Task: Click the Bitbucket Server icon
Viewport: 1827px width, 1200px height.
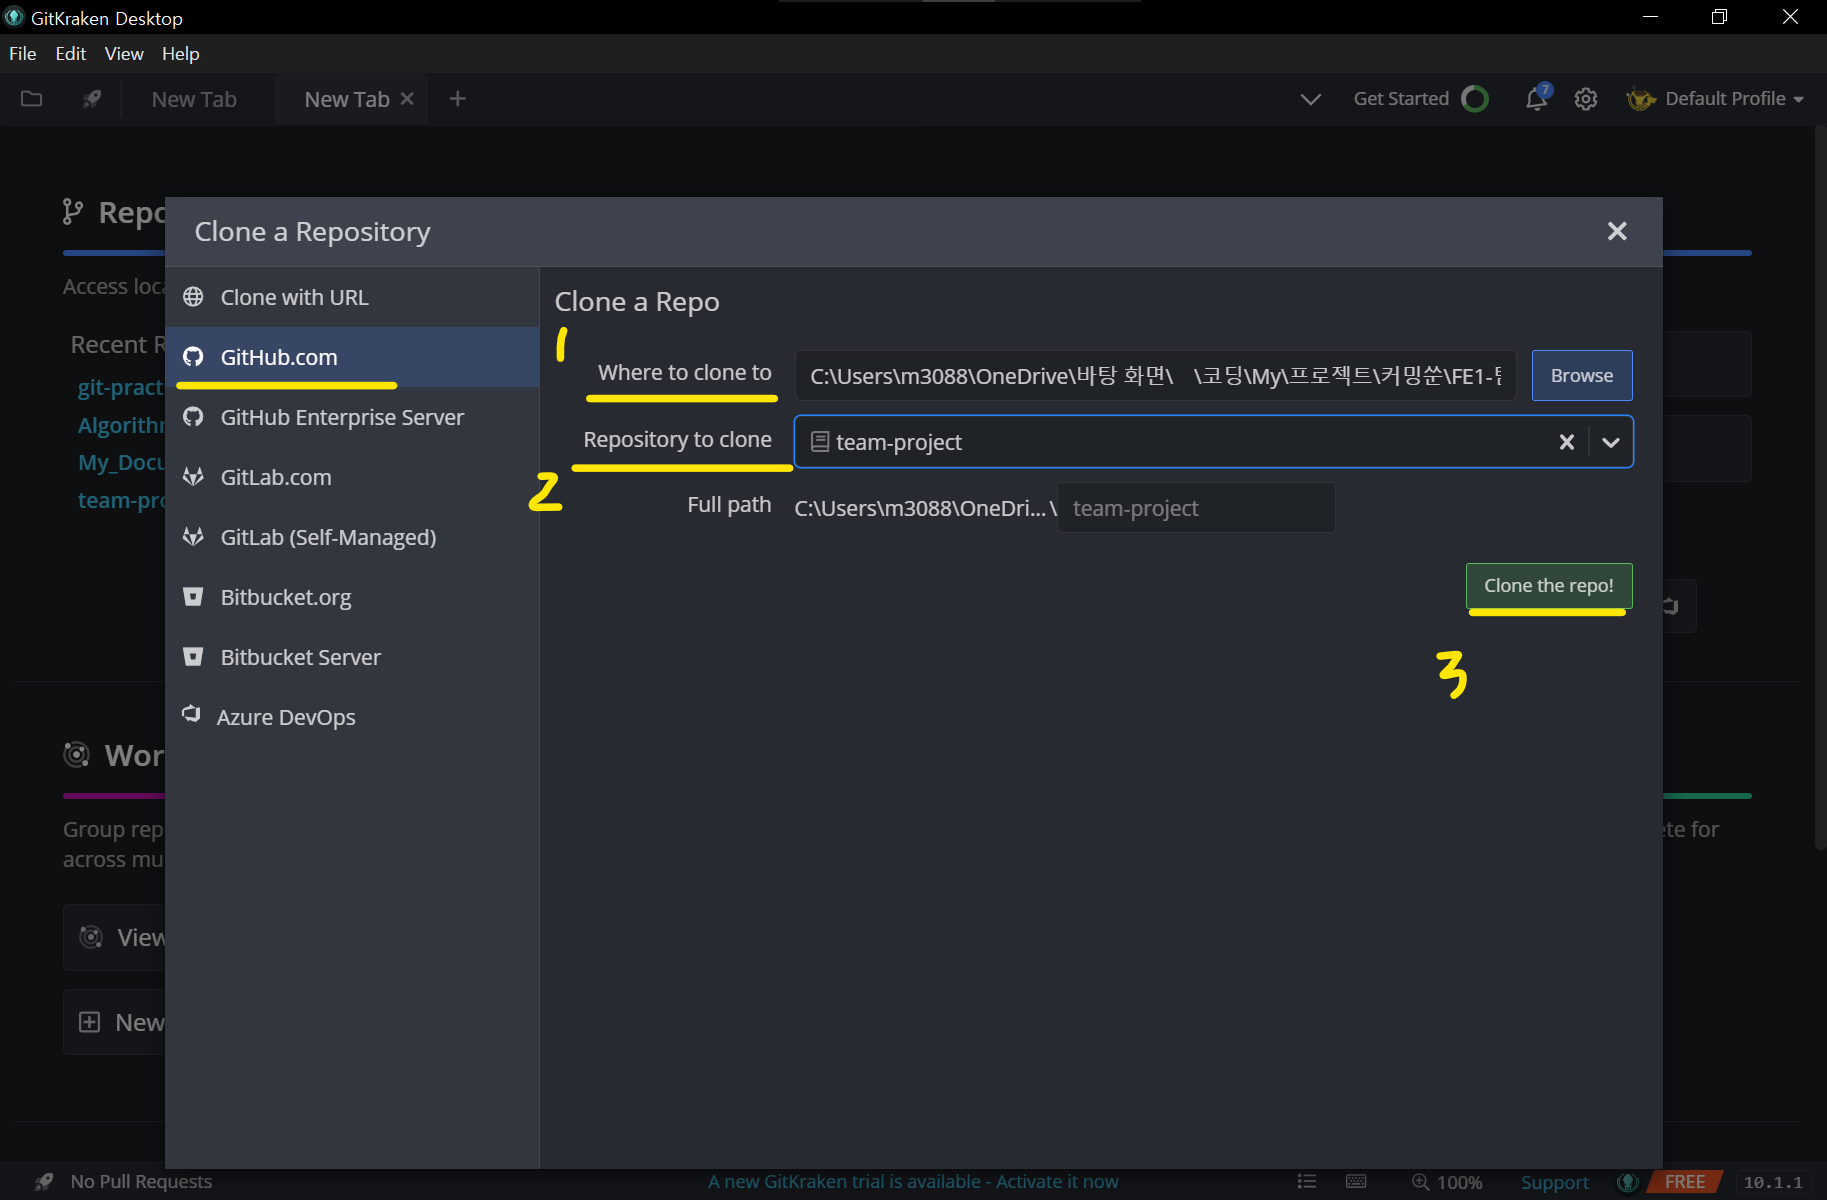Action: [x=193, y=657]
